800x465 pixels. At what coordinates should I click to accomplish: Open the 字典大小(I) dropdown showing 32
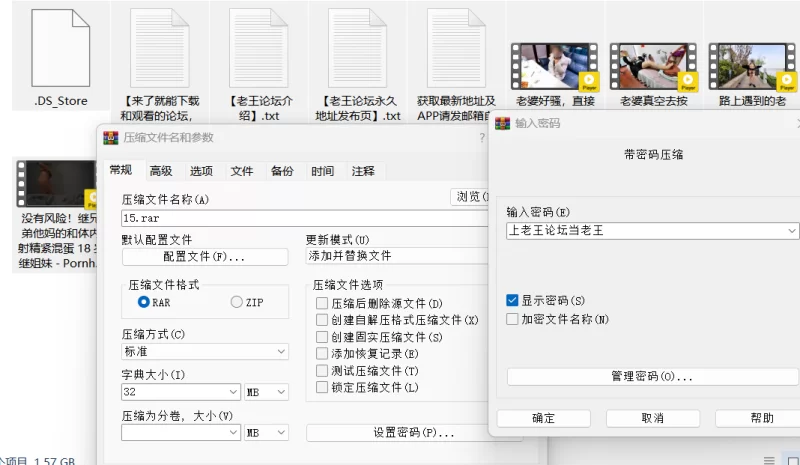pos(181,392)
